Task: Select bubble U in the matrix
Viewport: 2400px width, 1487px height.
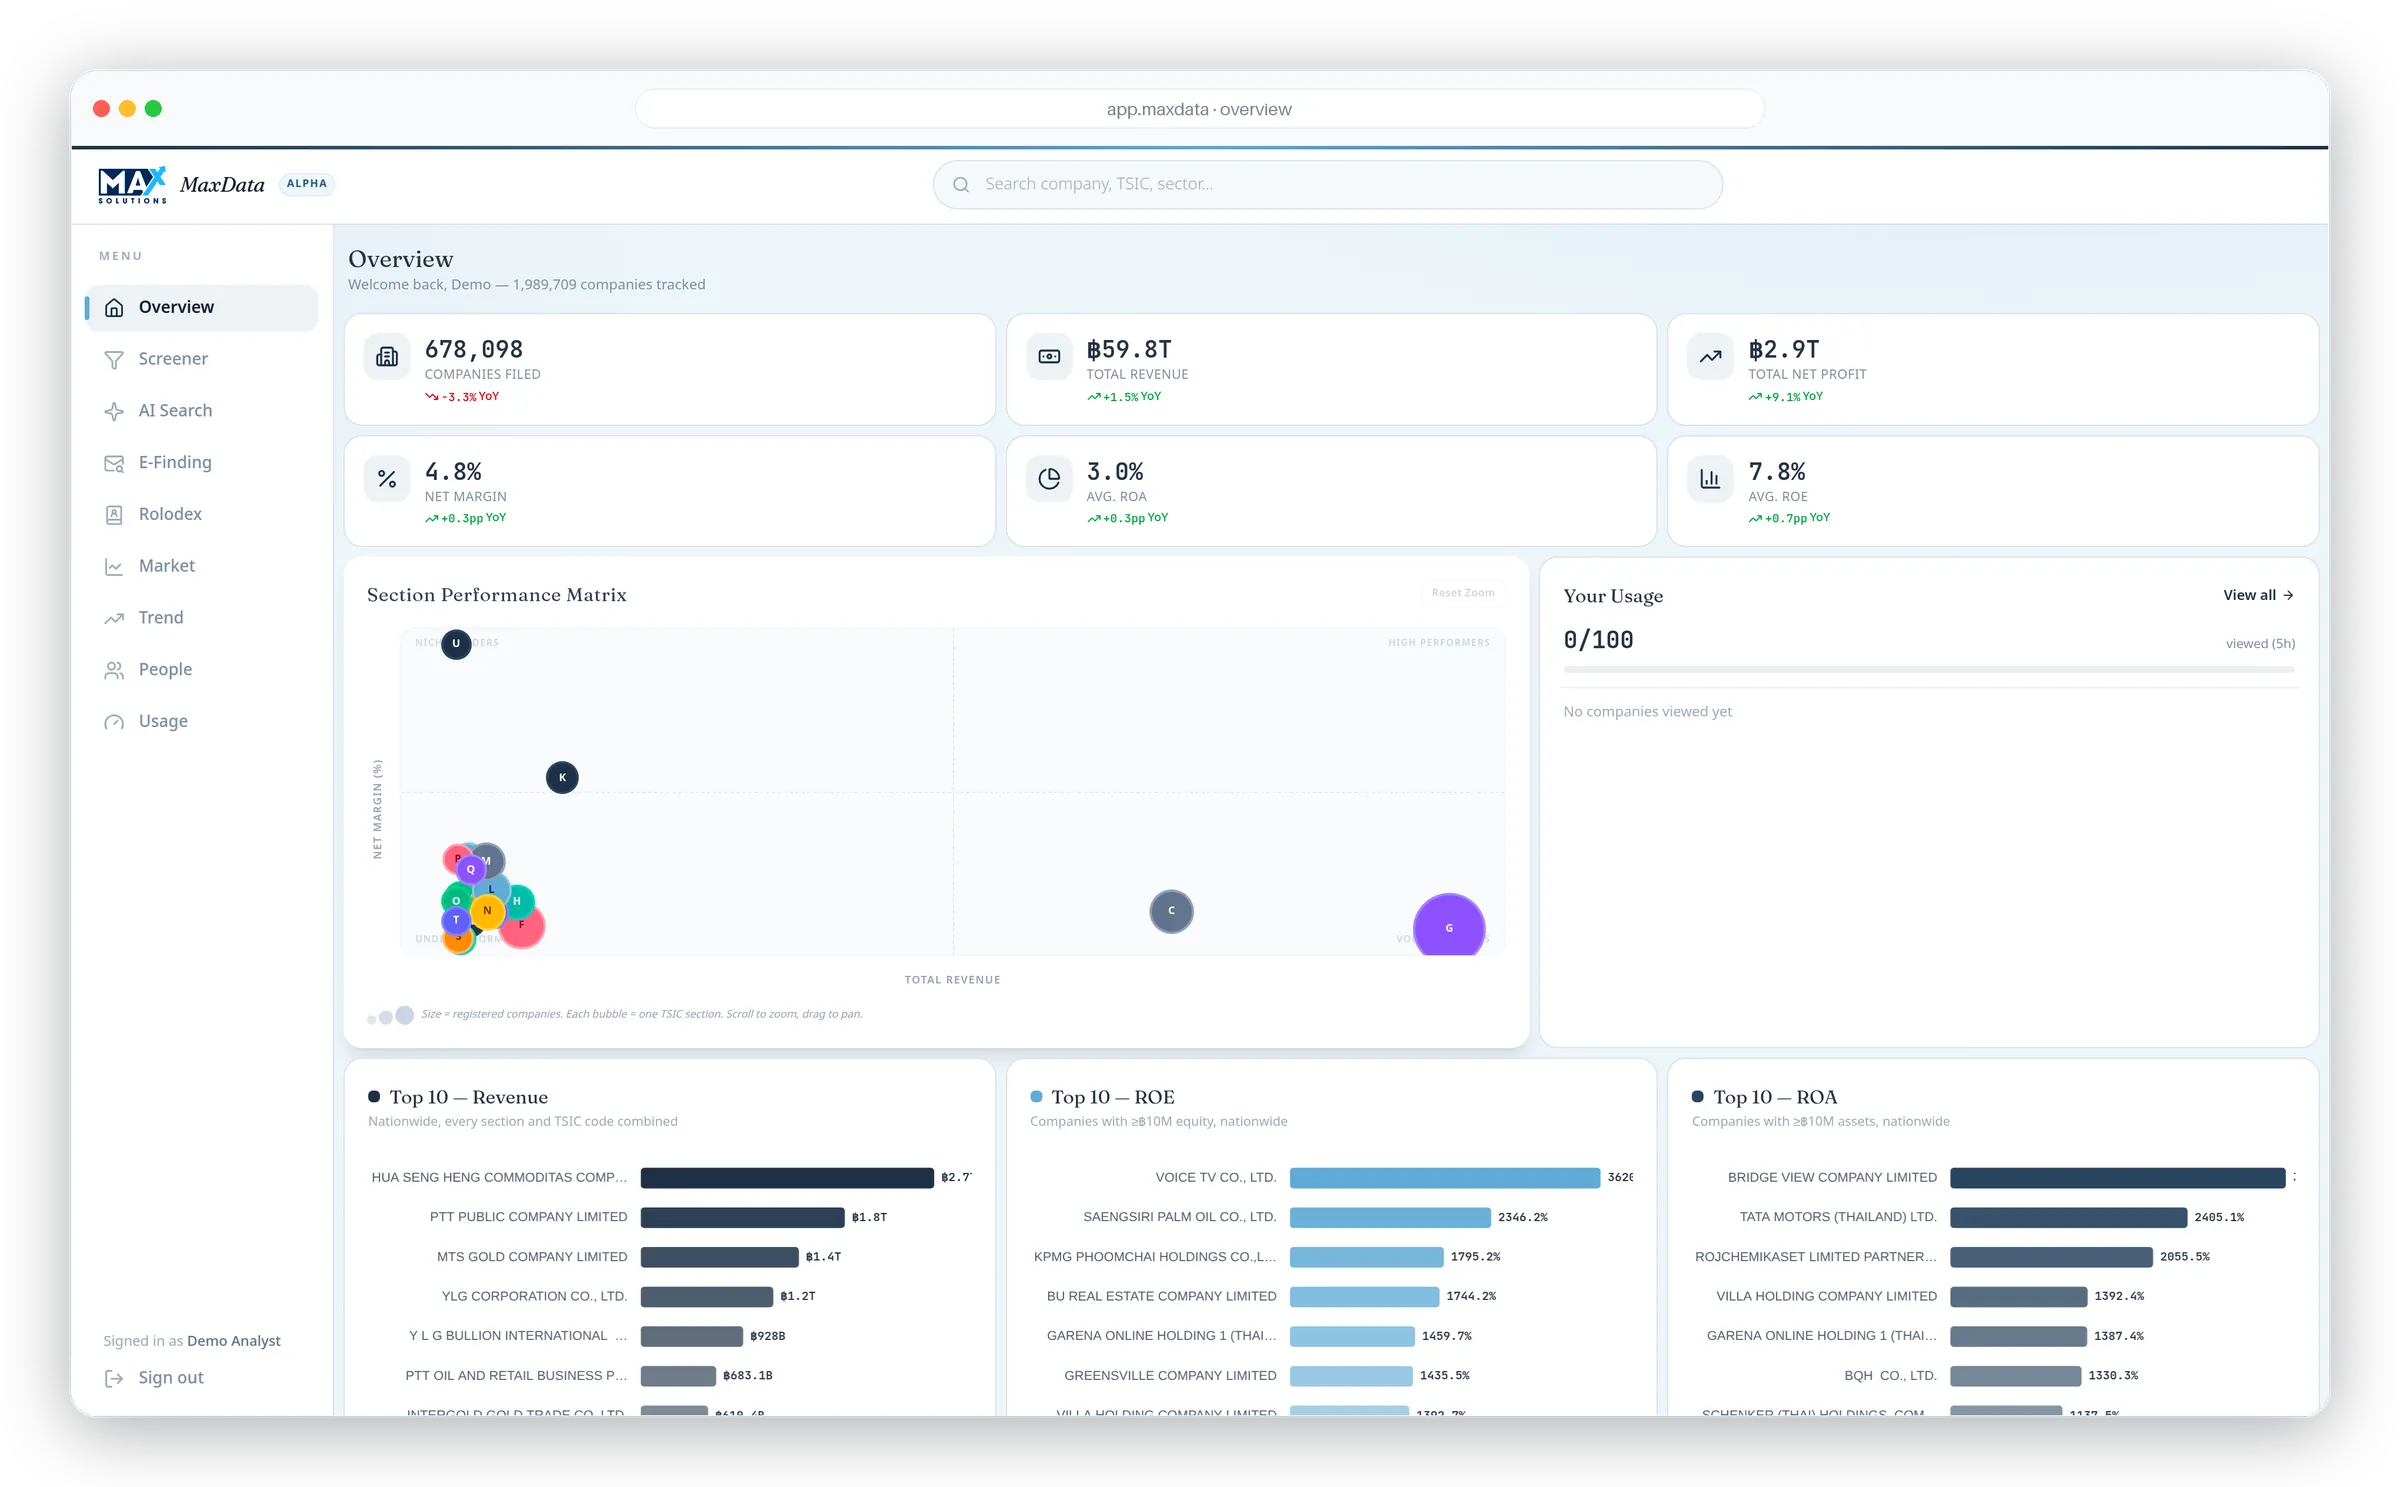Action: 456,643
